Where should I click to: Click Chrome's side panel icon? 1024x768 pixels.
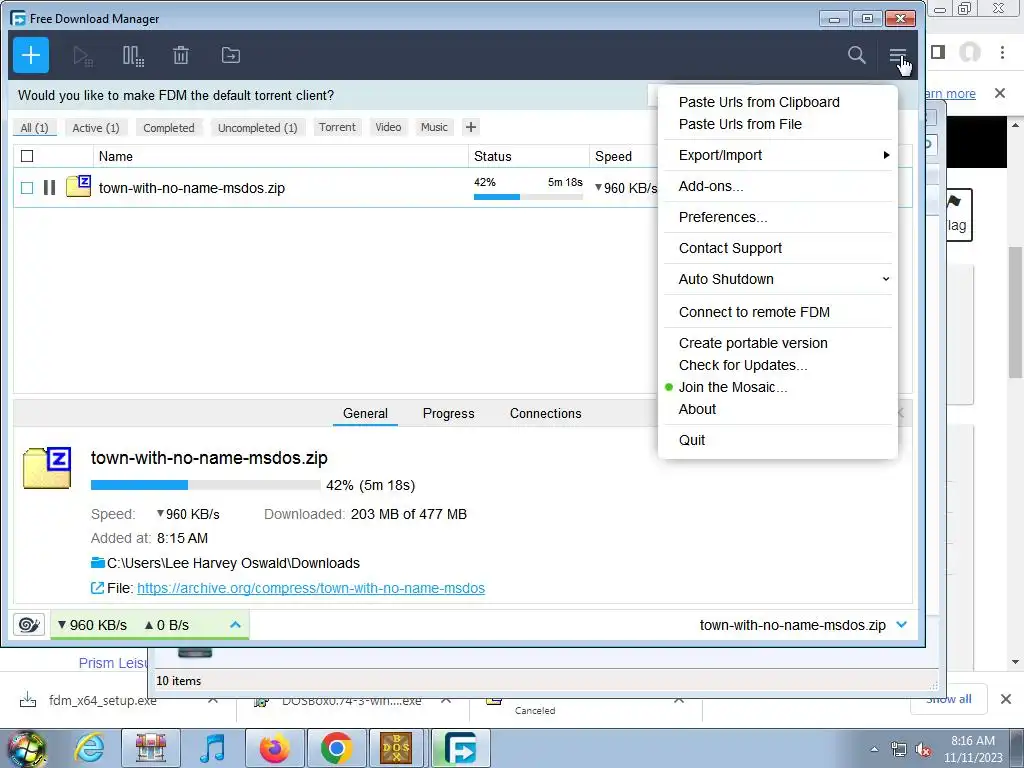pos(938,52)
